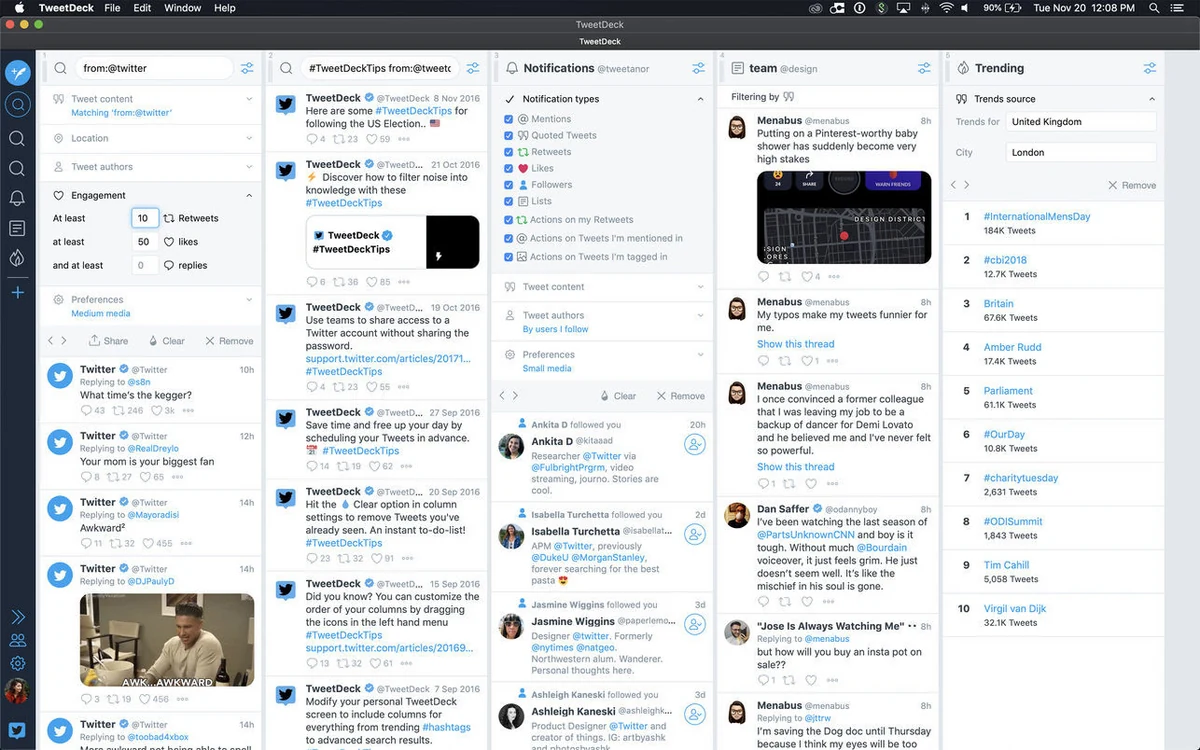Toggle column options for team column
Image resolution: width=1200 pixels, height=750 pixels.
tap(925, 68)
